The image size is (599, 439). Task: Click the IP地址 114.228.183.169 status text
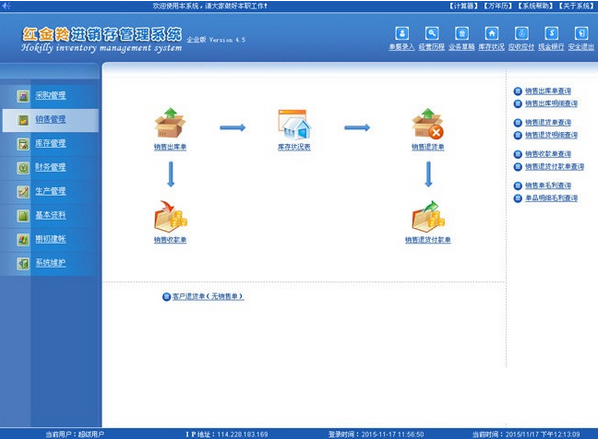pyautogui.click(x=227, y=434)
